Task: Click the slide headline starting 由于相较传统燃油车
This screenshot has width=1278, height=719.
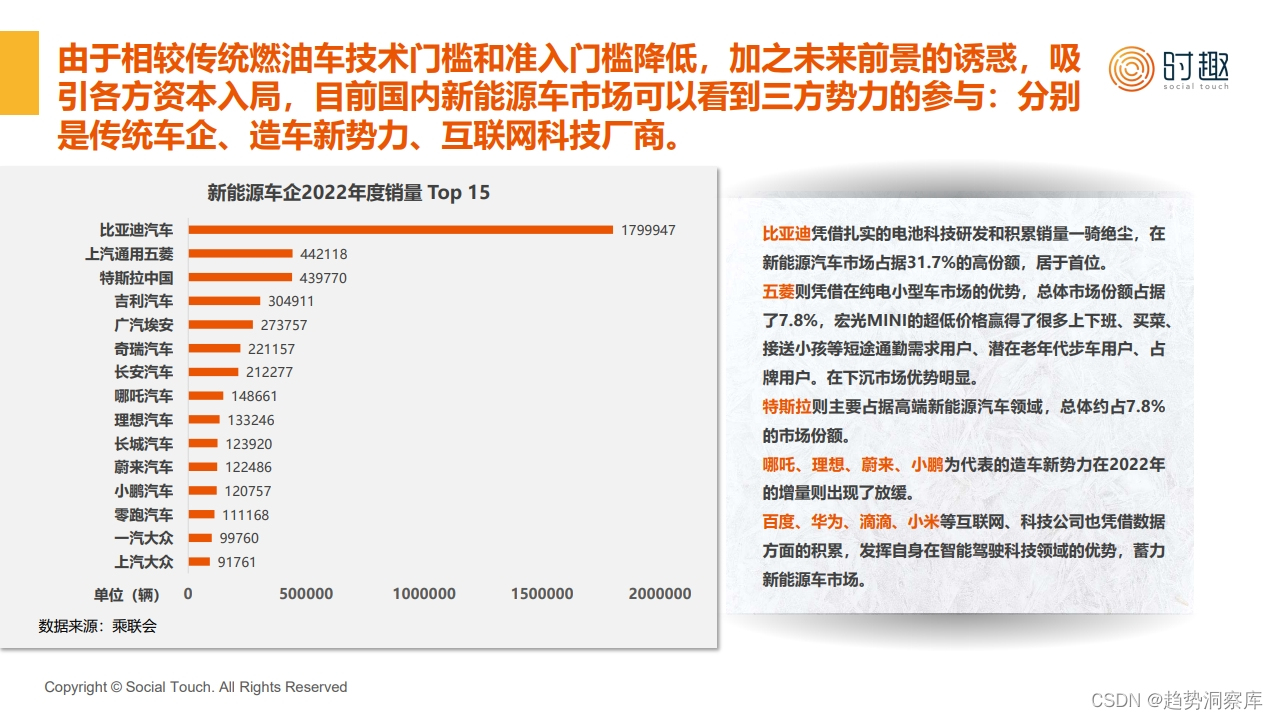Action: coord(569,96)
